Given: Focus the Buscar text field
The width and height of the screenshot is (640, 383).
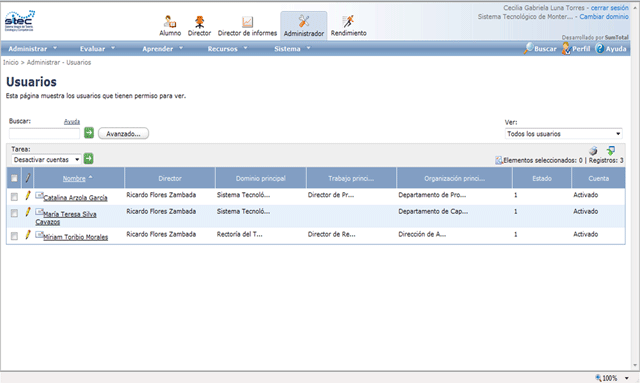Looking at the screenshot, I should click(x=44, y=133).
